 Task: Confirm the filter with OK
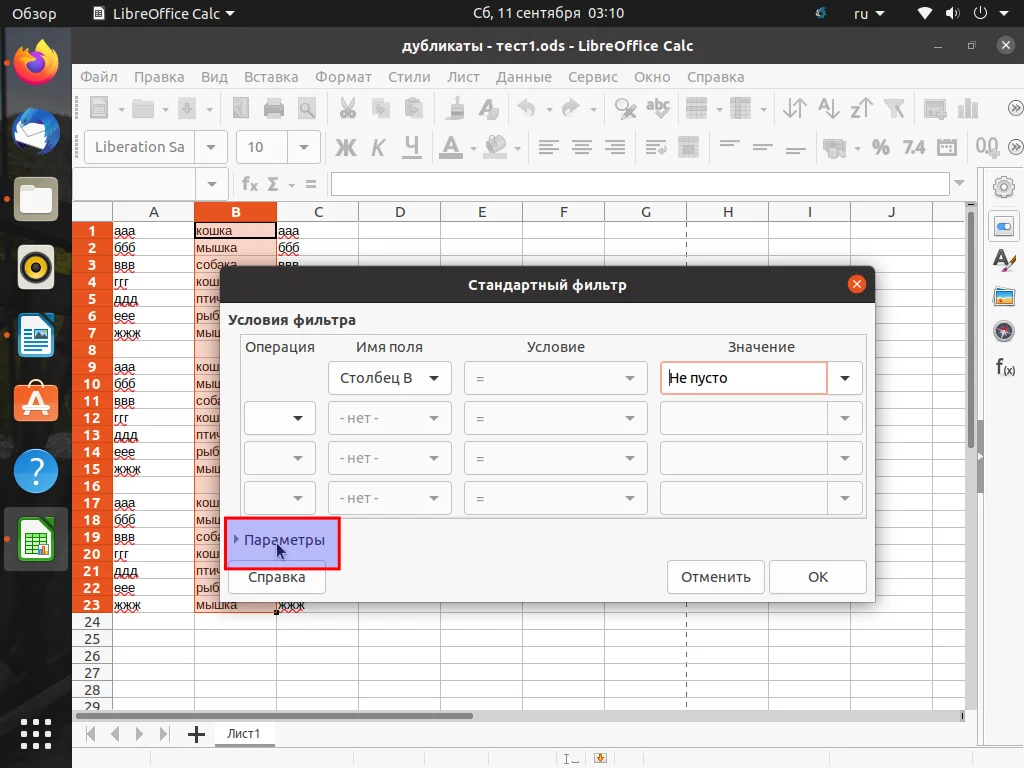(x=817, y=577)
